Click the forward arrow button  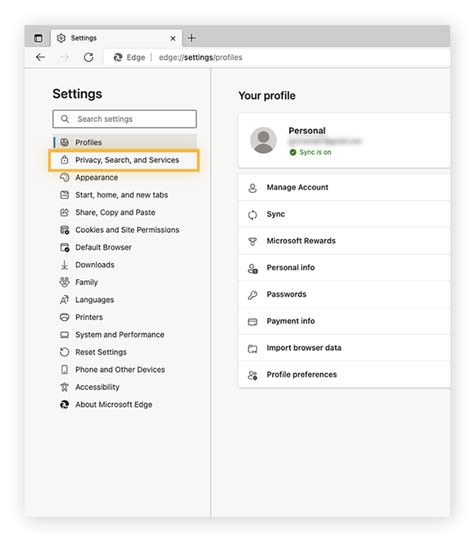64,57
